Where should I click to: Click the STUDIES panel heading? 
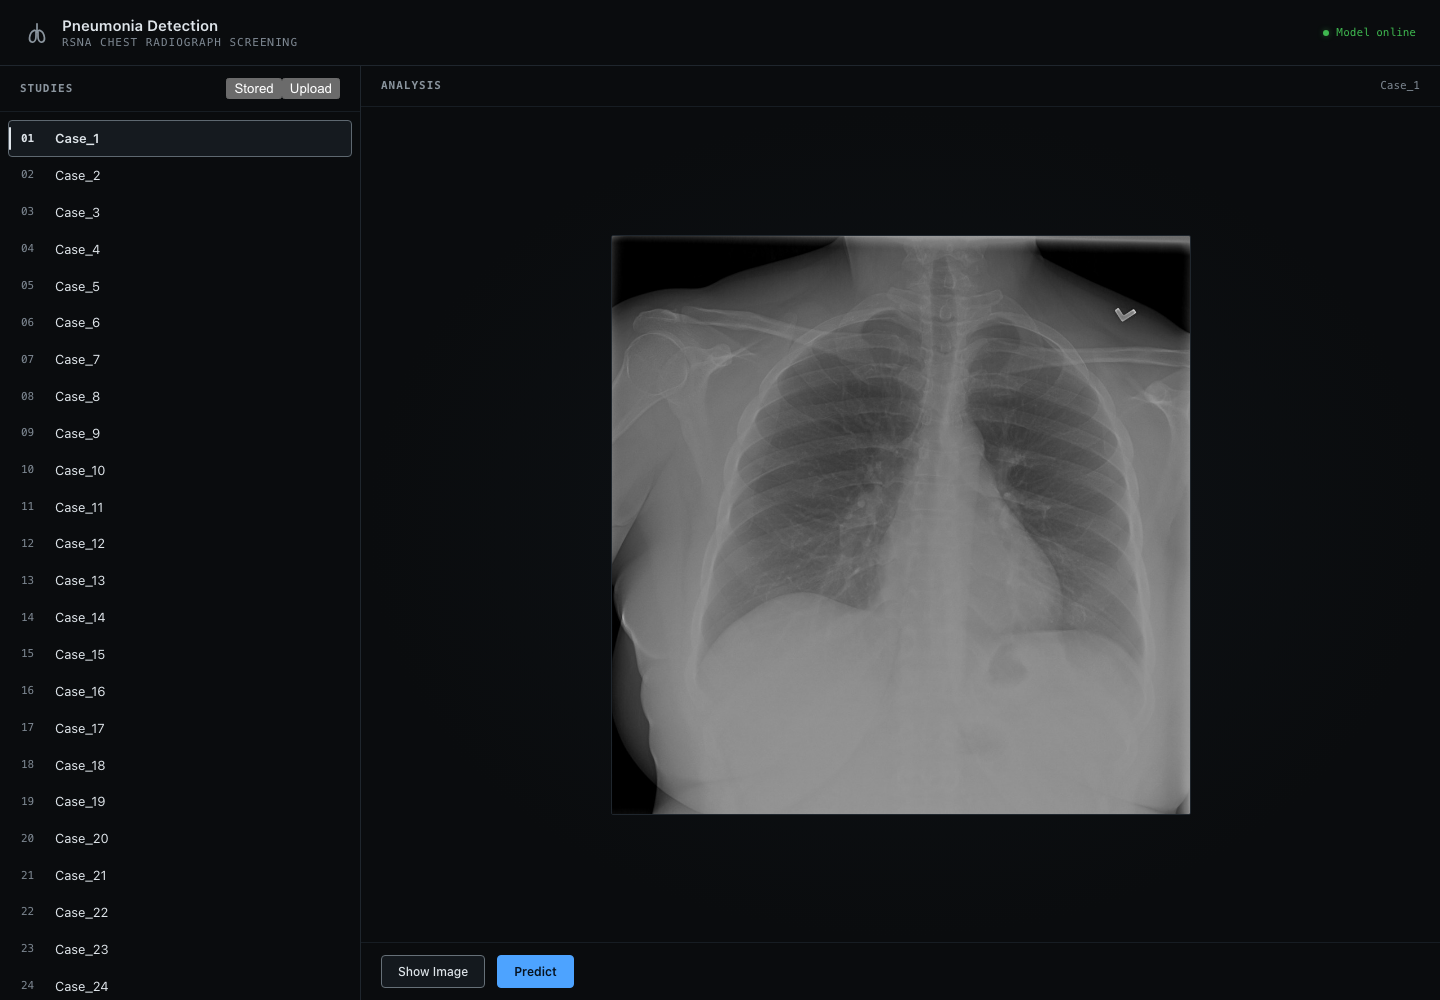point(47,89)
